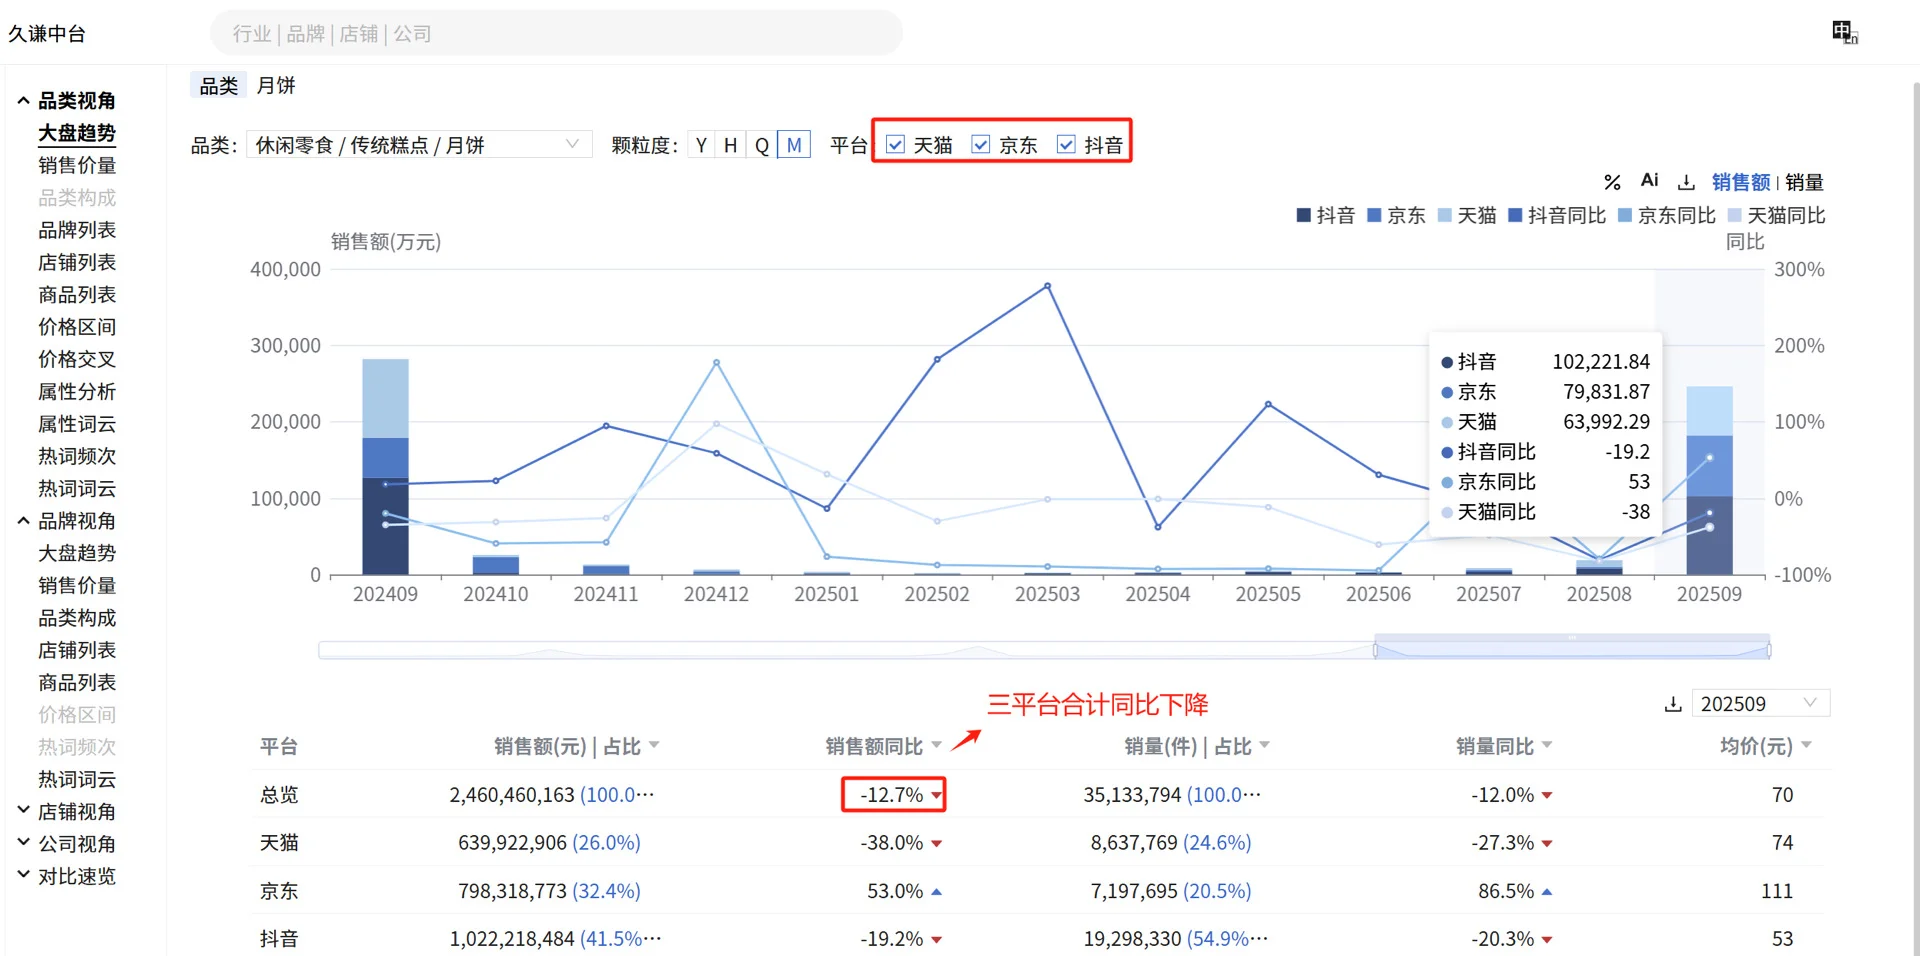Click the 202509 stacked bar in chart

(1709, 480)
